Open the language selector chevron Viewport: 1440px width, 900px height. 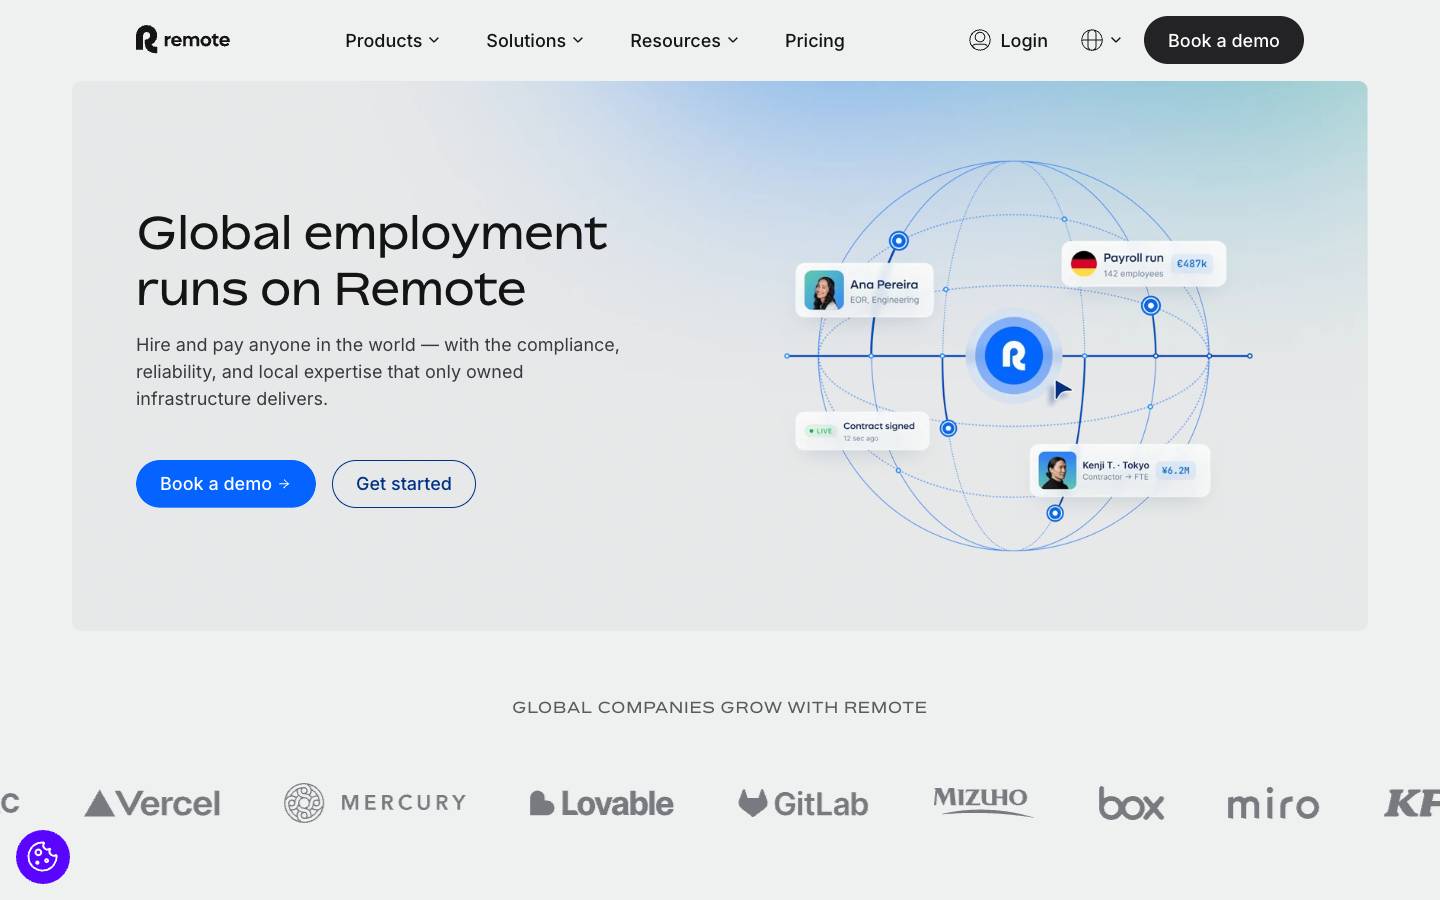1116,40
